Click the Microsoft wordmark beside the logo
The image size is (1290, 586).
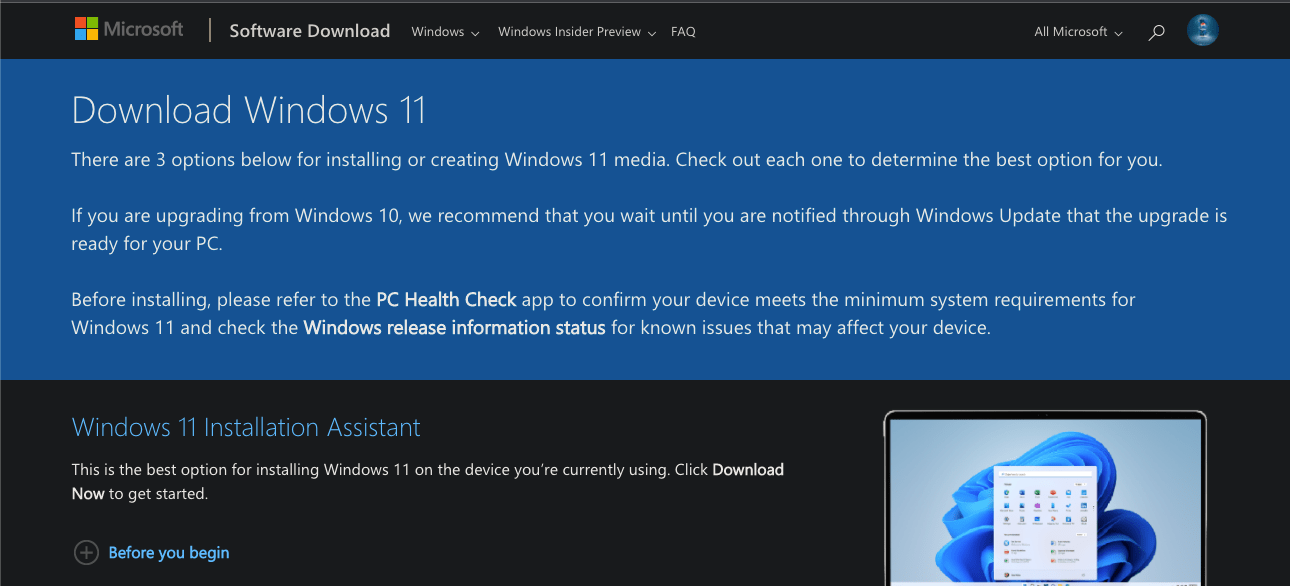141,28
